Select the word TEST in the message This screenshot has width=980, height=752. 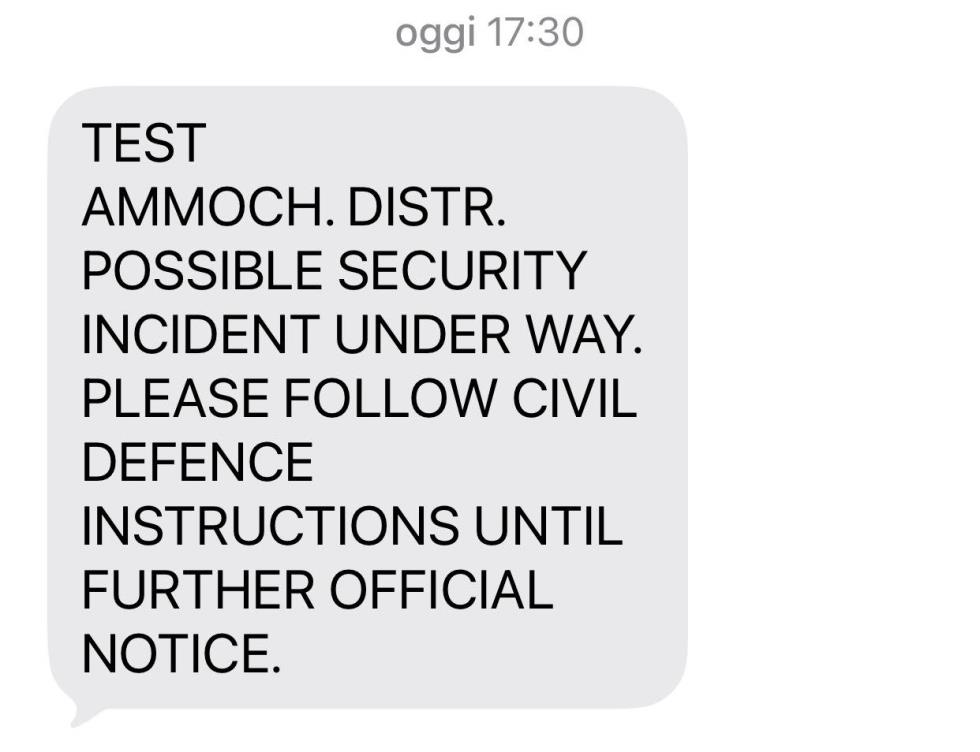(x=143, y=143)
